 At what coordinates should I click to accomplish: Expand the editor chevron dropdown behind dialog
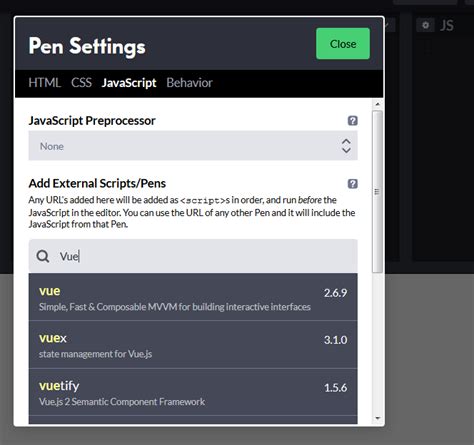pos(389,25)
